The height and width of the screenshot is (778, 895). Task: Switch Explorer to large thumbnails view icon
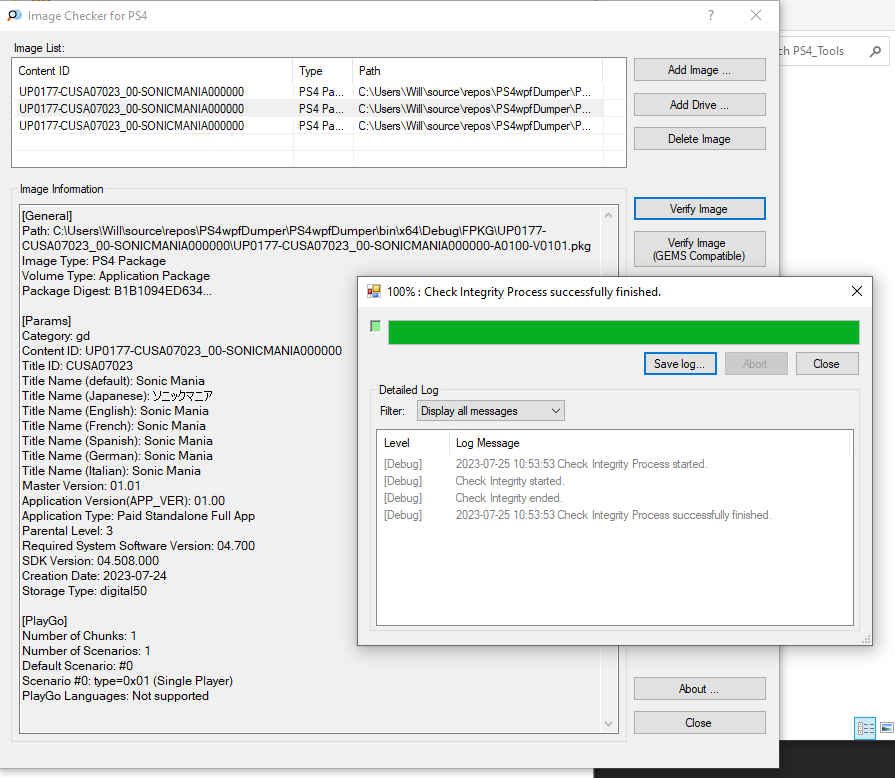886,728
